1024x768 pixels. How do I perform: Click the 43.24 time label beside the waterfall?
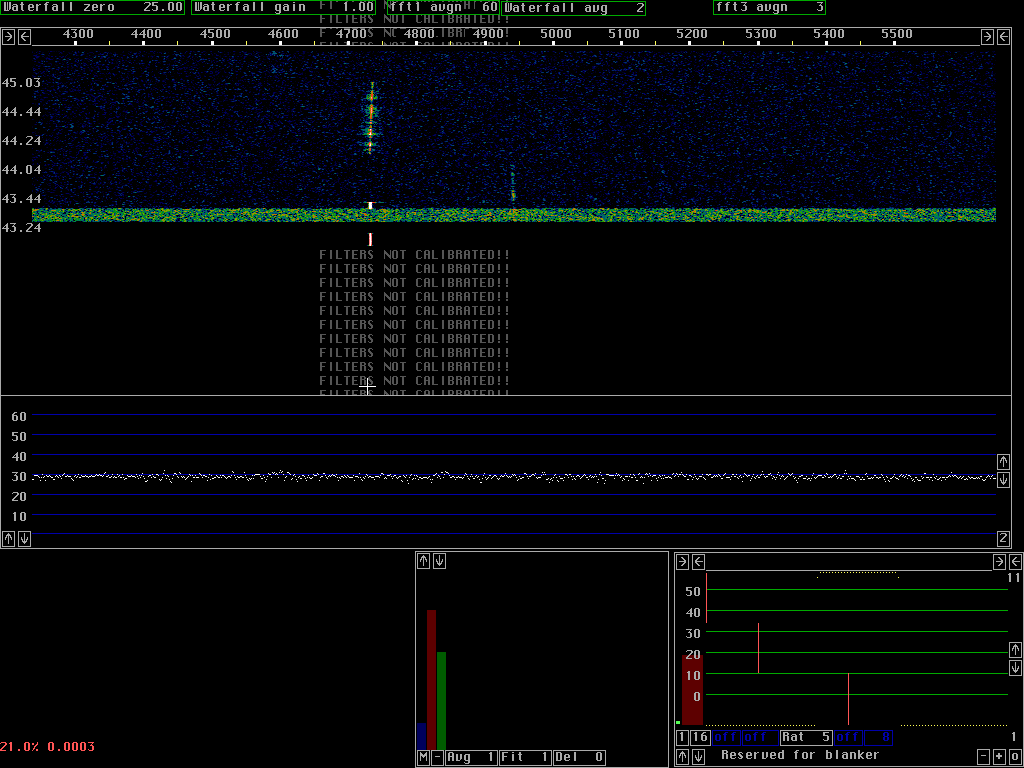[22, 228]
